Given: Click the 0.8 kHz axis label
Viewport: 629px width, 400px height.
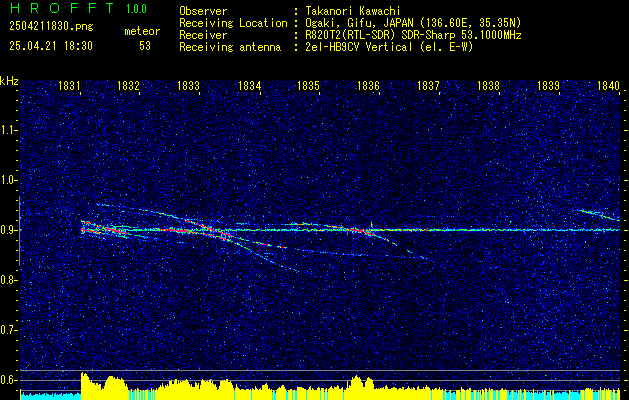Looking at the screenshot, I should click(7, 280).
